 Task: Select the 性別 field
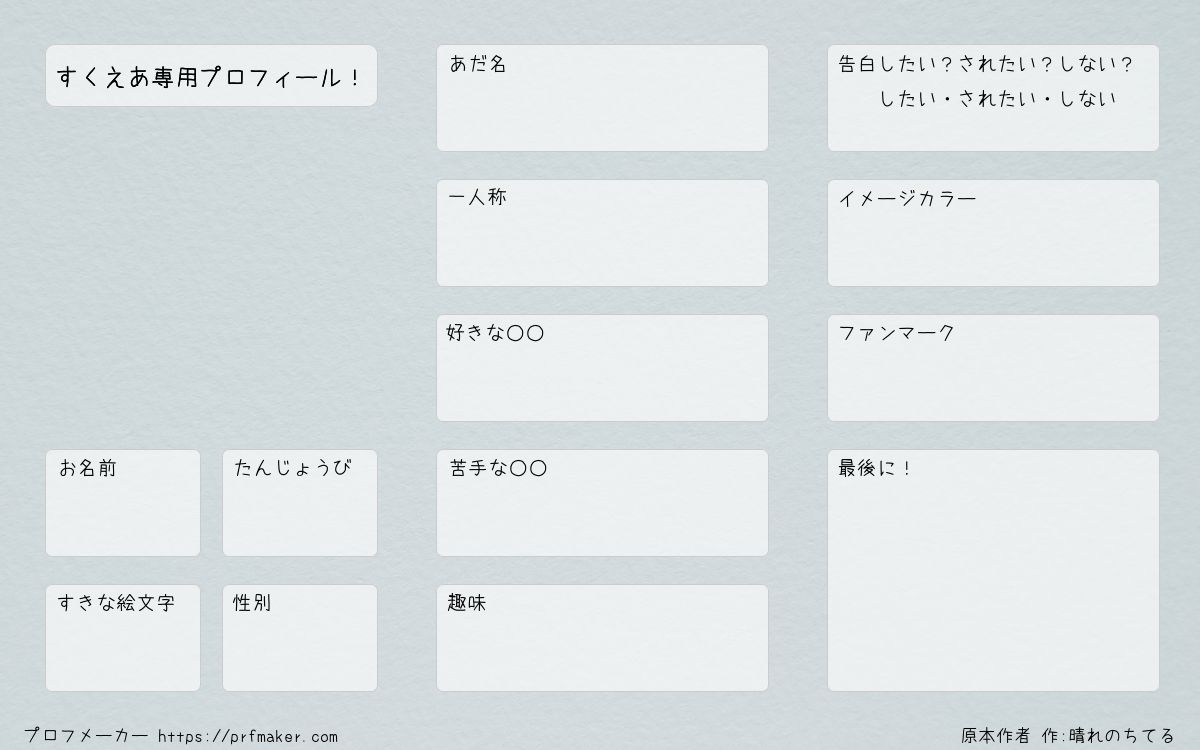pos(300,638)
